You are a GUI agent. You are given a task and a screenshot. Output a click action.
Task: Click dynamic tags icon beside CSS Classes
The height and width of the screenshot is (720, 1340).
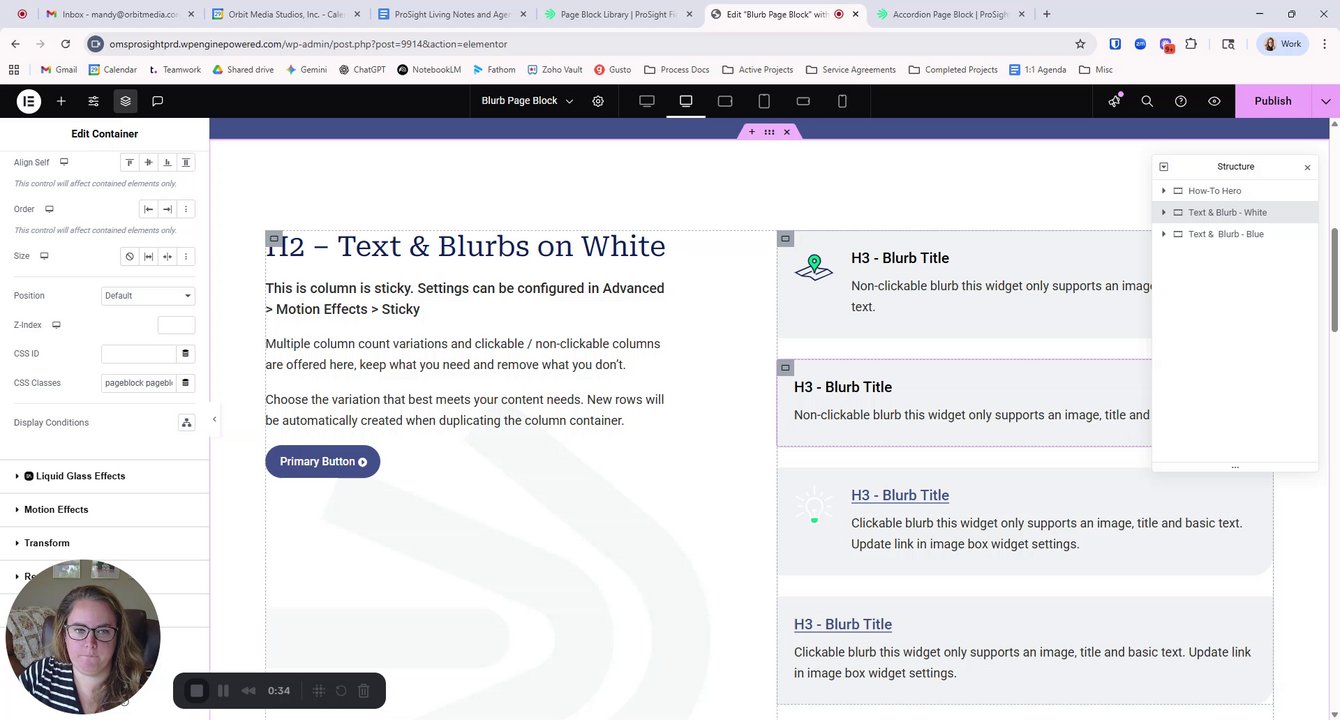coord(185,383)
